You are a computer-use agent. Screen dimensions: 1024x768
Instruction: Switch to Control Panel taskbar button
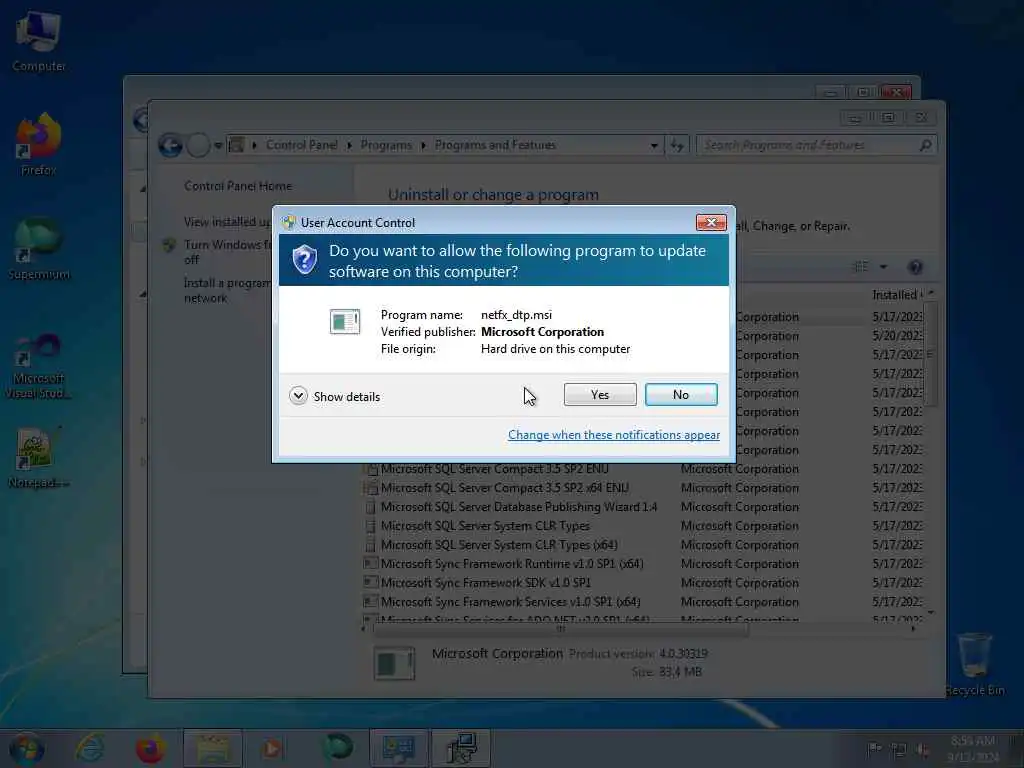click(398, 748)
